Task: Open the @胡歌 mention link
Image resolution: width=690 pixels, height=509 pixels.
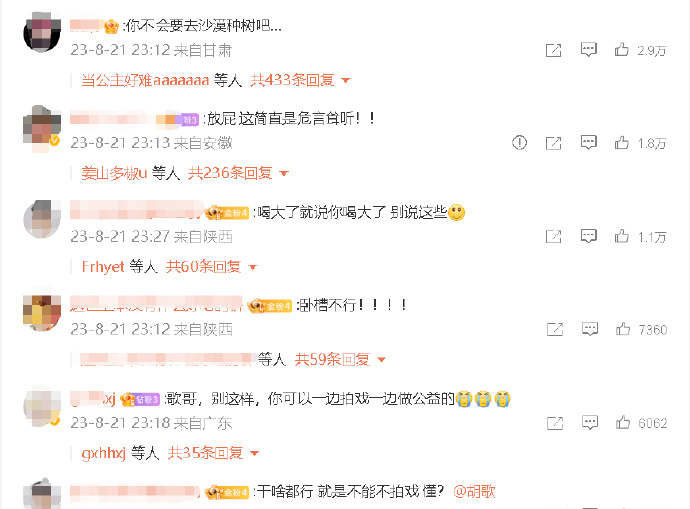Action: click(x=474, y=491)
